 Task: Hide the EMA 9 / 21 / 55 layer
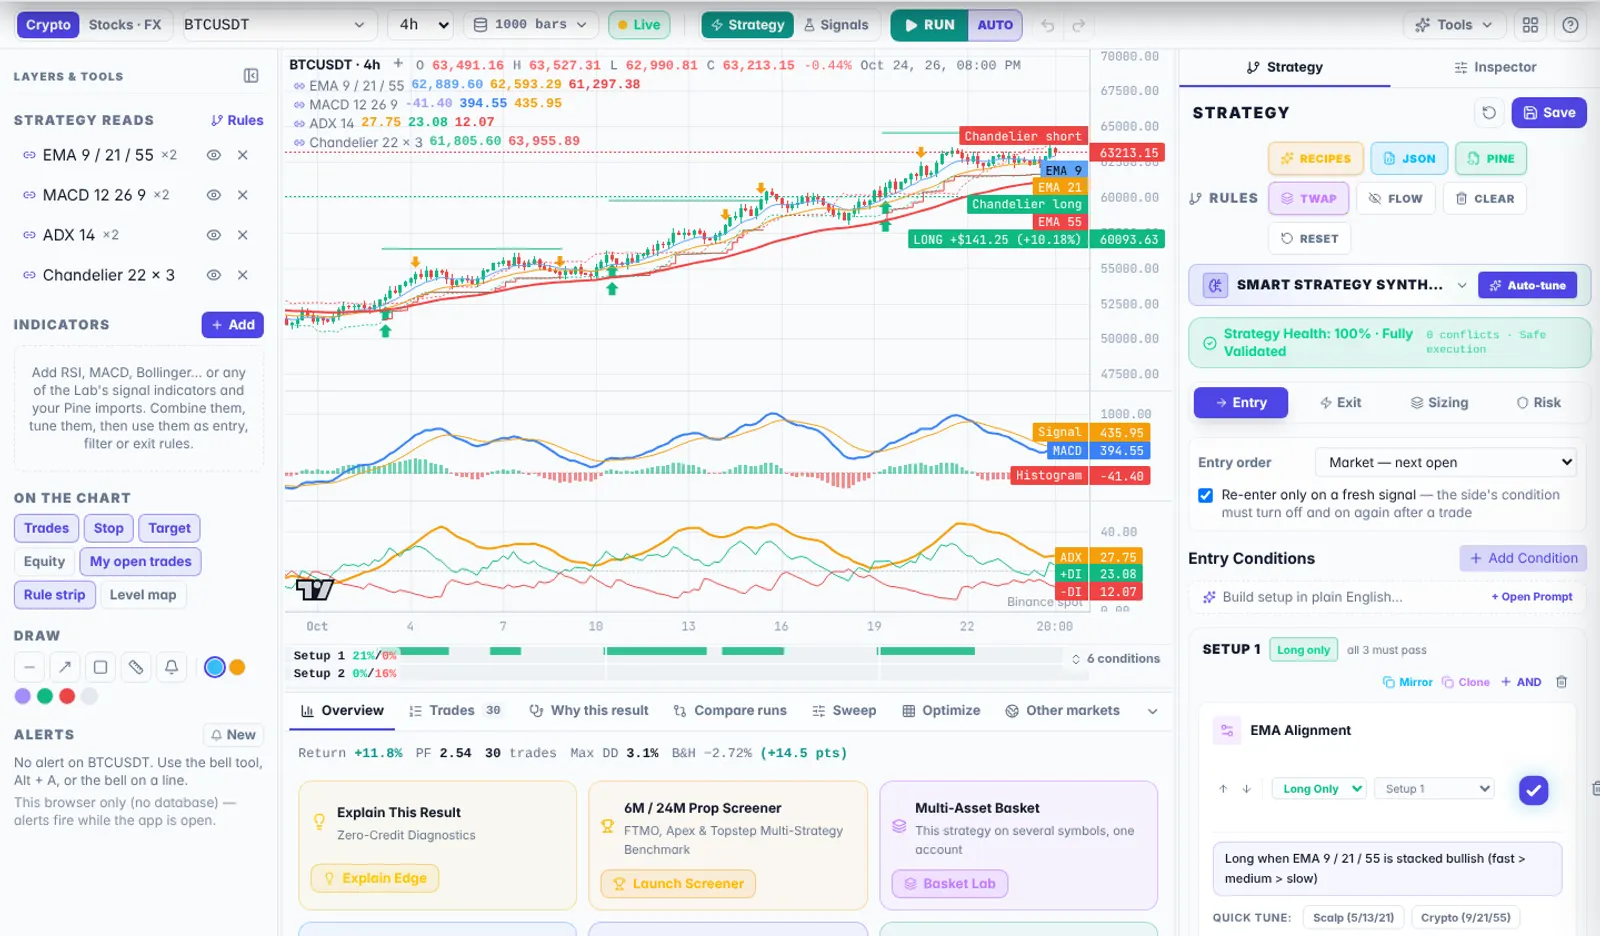213,155
